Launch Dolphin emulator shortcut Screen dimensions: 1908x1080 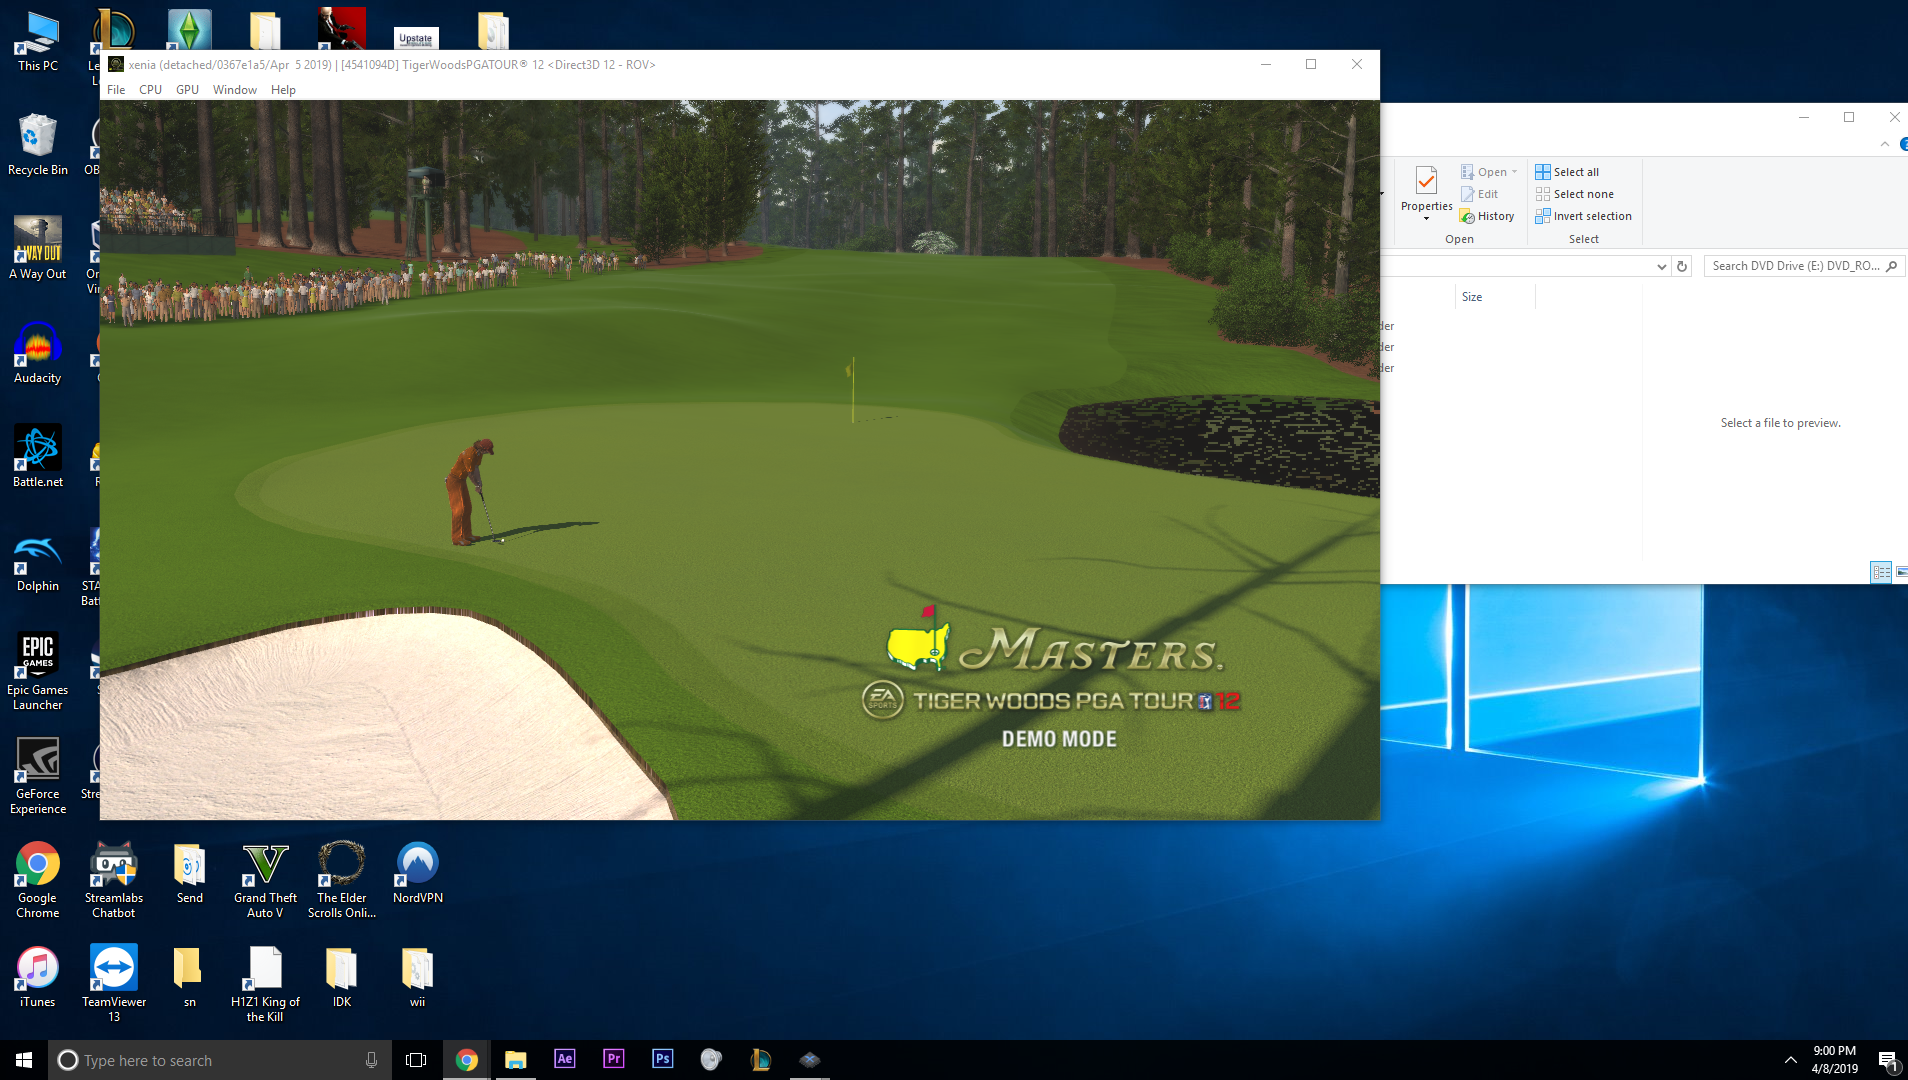click(38, 560)
